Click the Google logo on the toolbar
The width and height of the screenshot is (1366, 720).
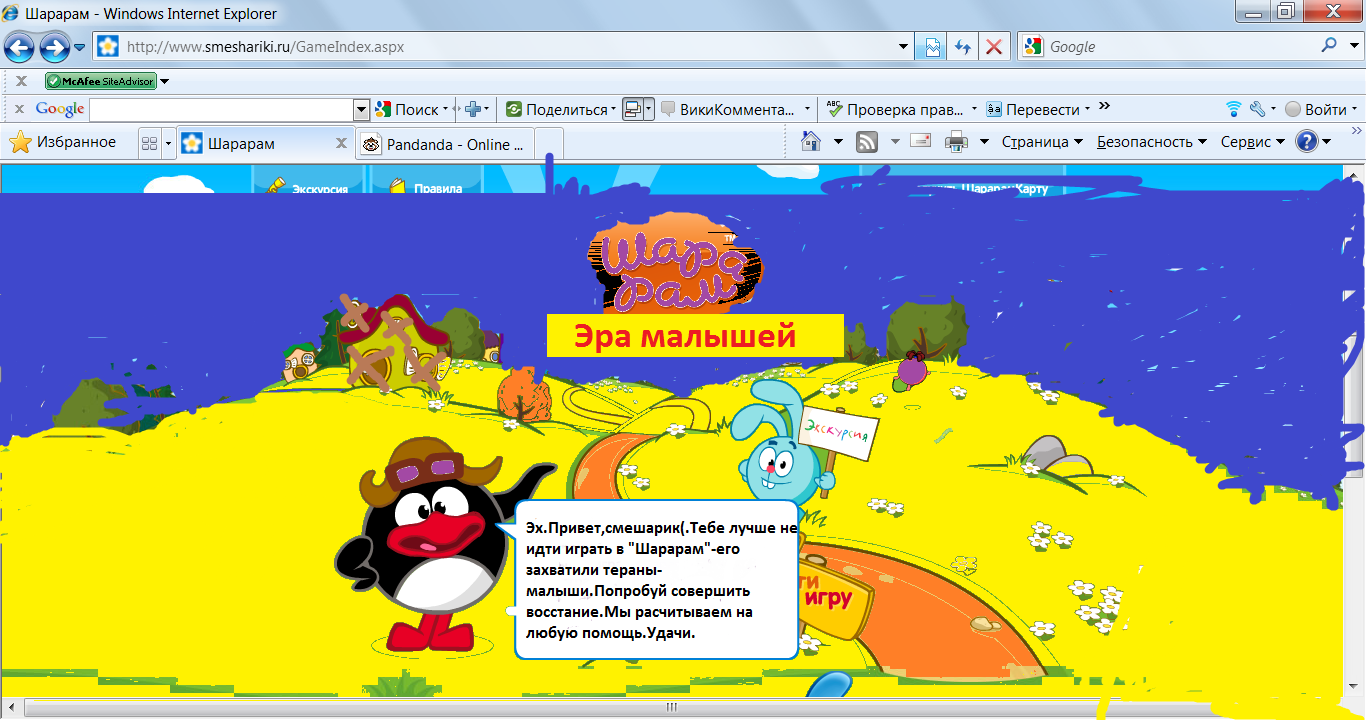[x=60, y=109]
